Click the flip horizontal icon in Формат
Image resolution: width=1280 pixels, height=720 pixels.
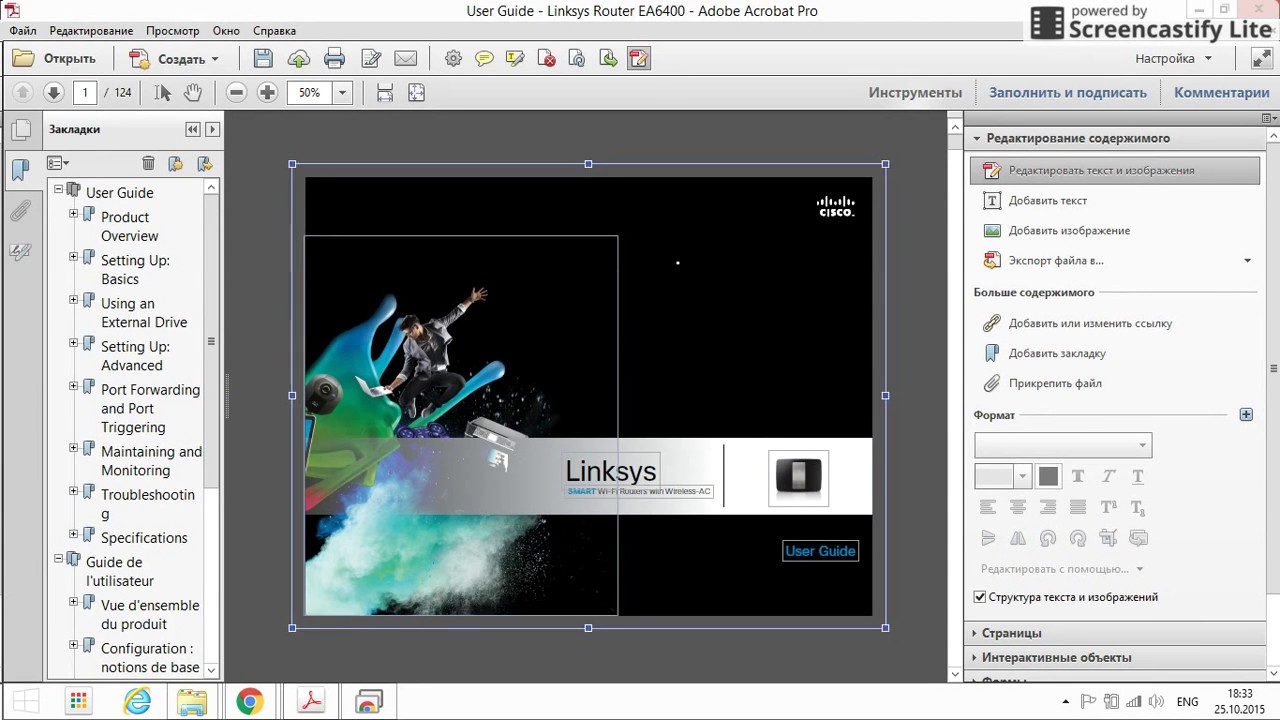[x=1018, y=538]
